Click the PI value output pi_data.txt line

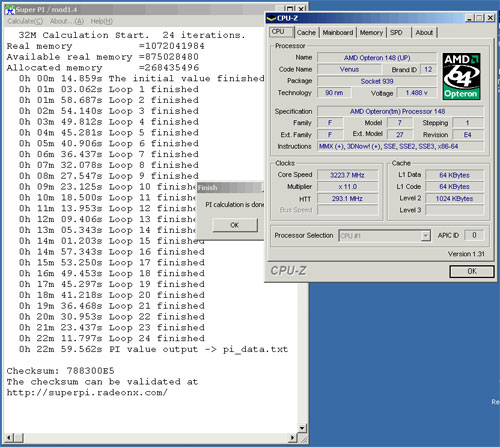click(x=153, y=349)
